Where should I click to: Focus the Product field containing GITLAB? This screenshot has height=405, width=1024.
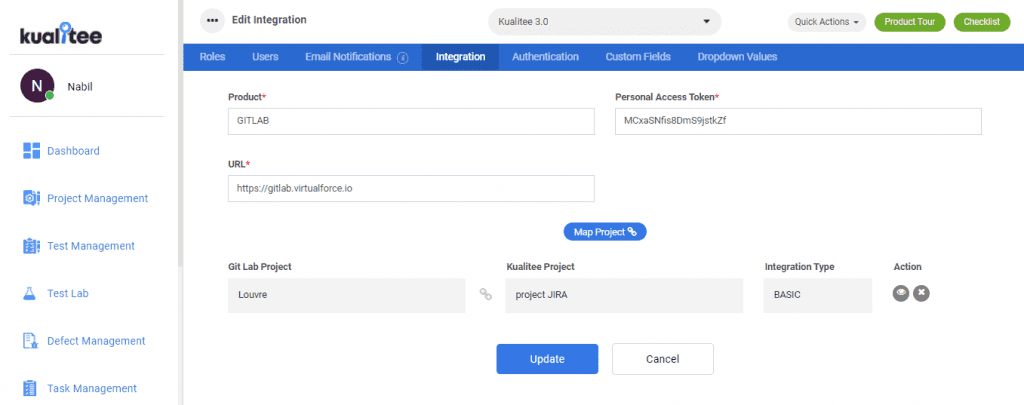click(411, 122)
